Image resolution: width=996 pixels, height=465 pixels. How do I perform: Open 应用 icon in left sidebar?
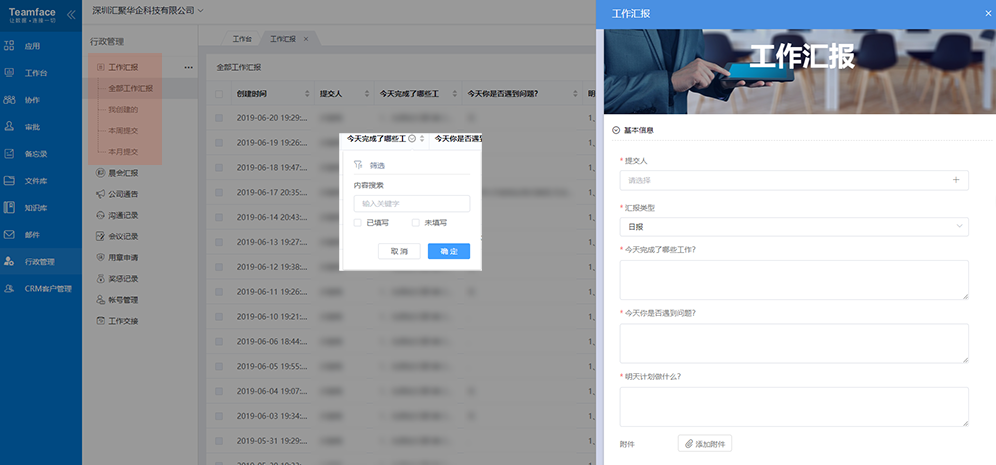click(x=9, y=46)
